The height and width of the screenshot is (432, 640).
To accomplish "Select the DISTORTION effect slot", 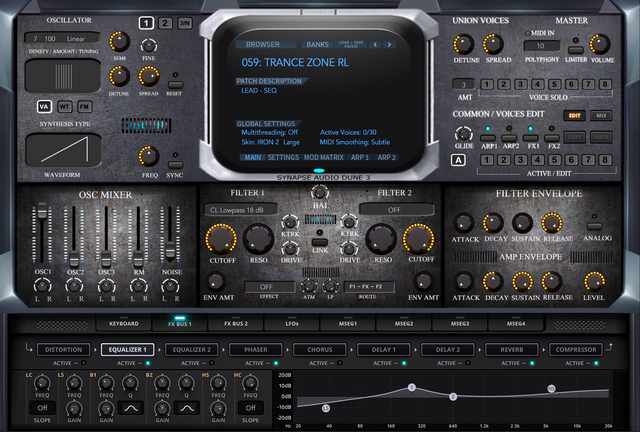I will pos(63,350).
